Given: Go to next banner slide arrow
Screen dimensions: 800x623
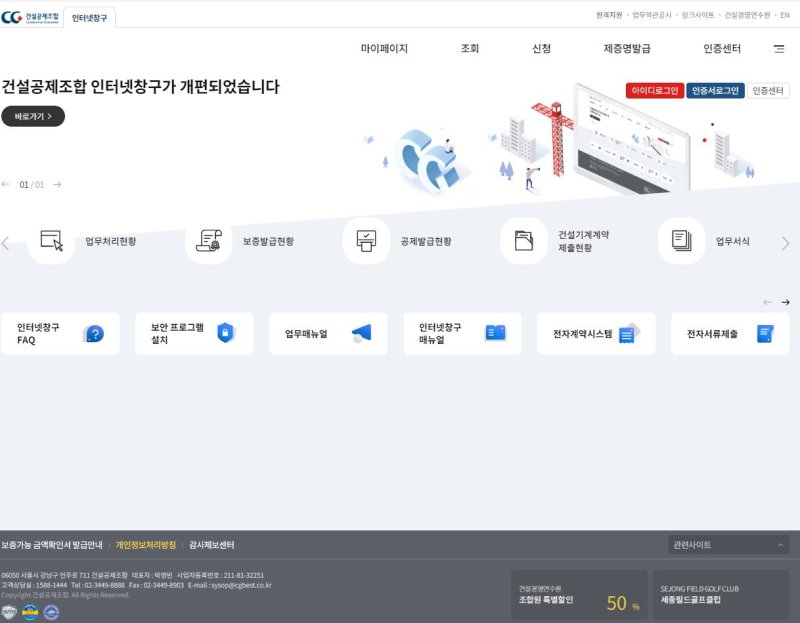Looking at the screenshot, I should click(x=57, y=185).
